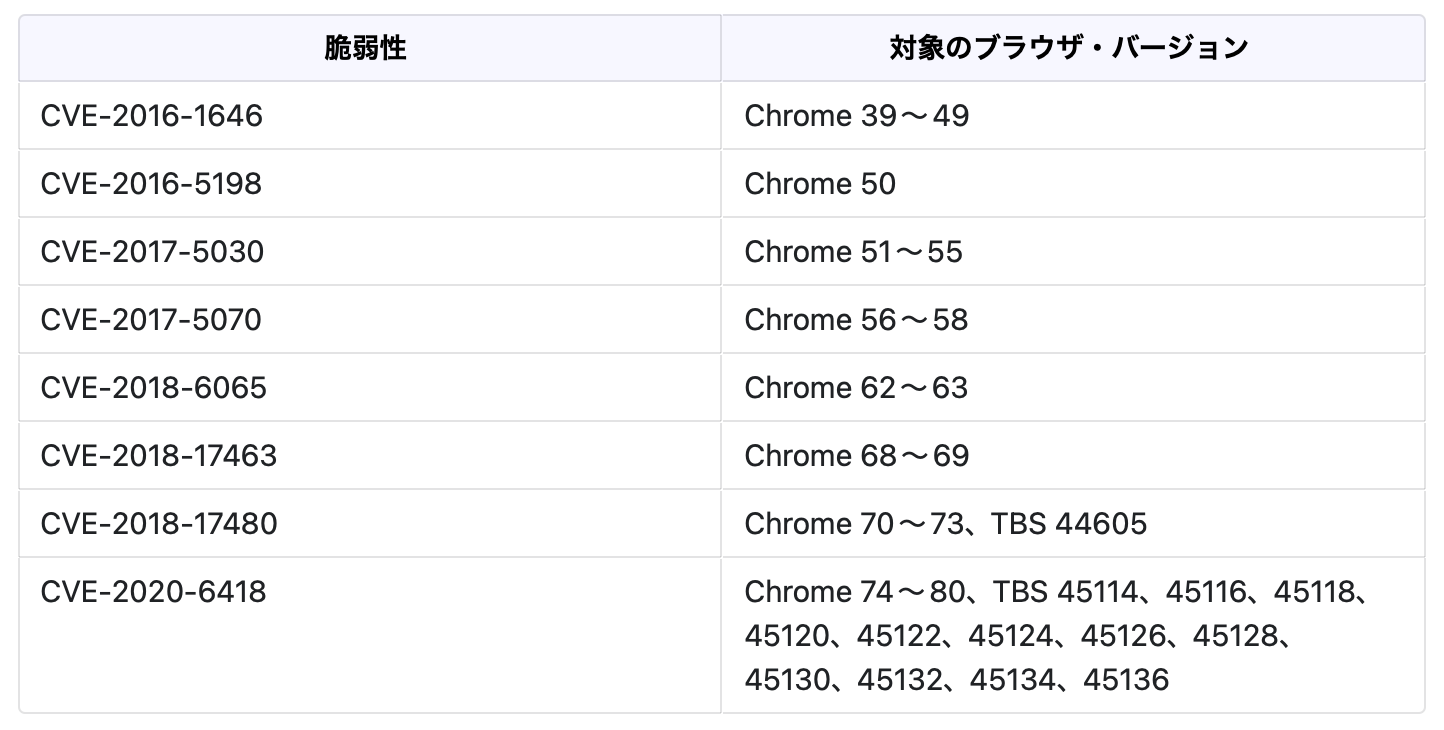Click the Chrome 51～55 text

[853, 252]
